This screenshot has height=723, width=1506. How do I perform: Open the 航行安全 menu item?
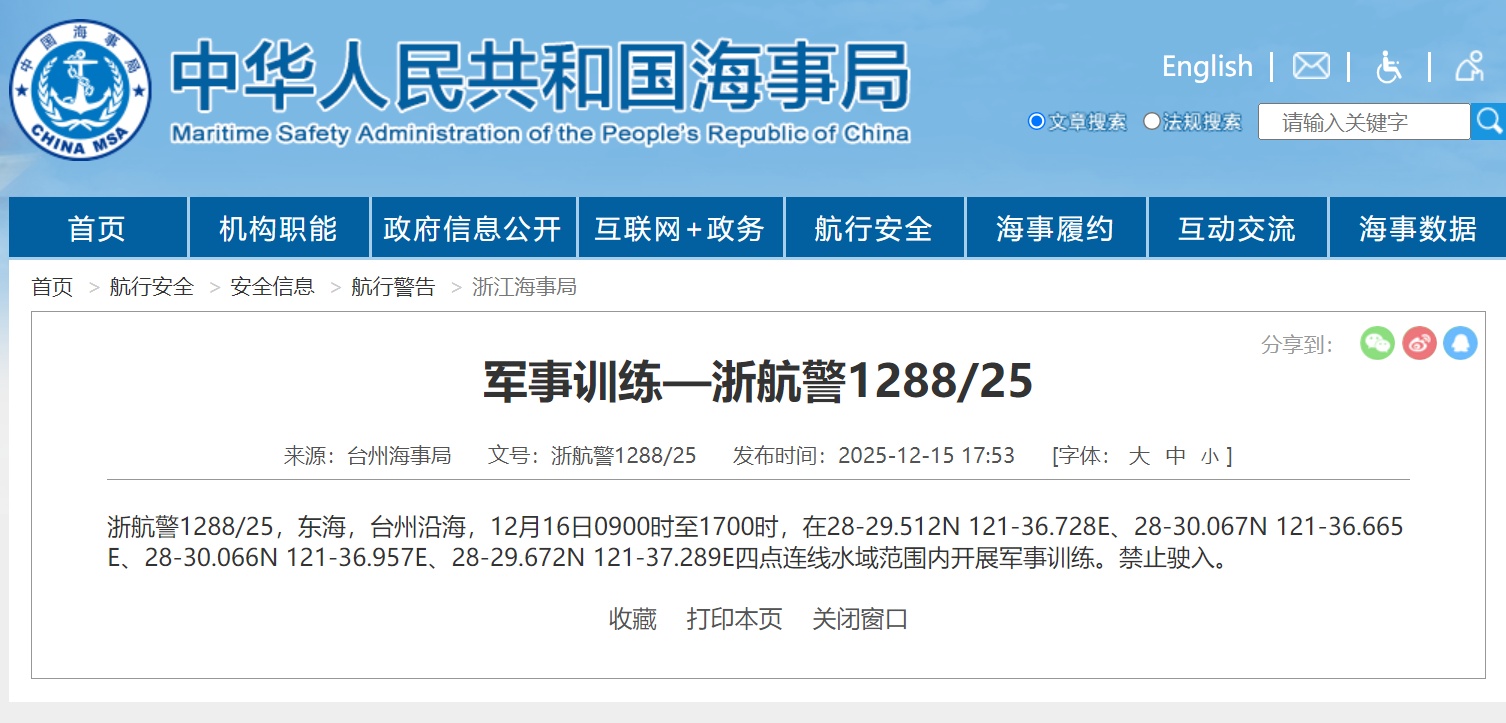pyautogui.click(x=874, y=228)
